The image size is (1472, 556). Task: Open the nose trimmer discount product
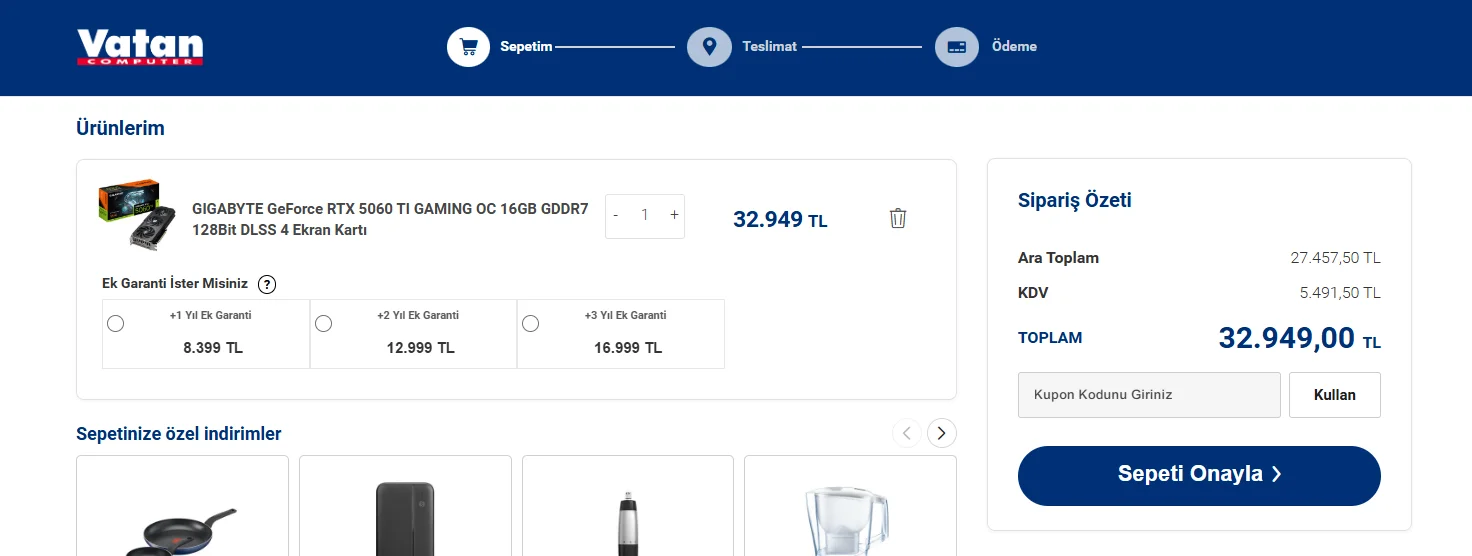click(628, 506)
